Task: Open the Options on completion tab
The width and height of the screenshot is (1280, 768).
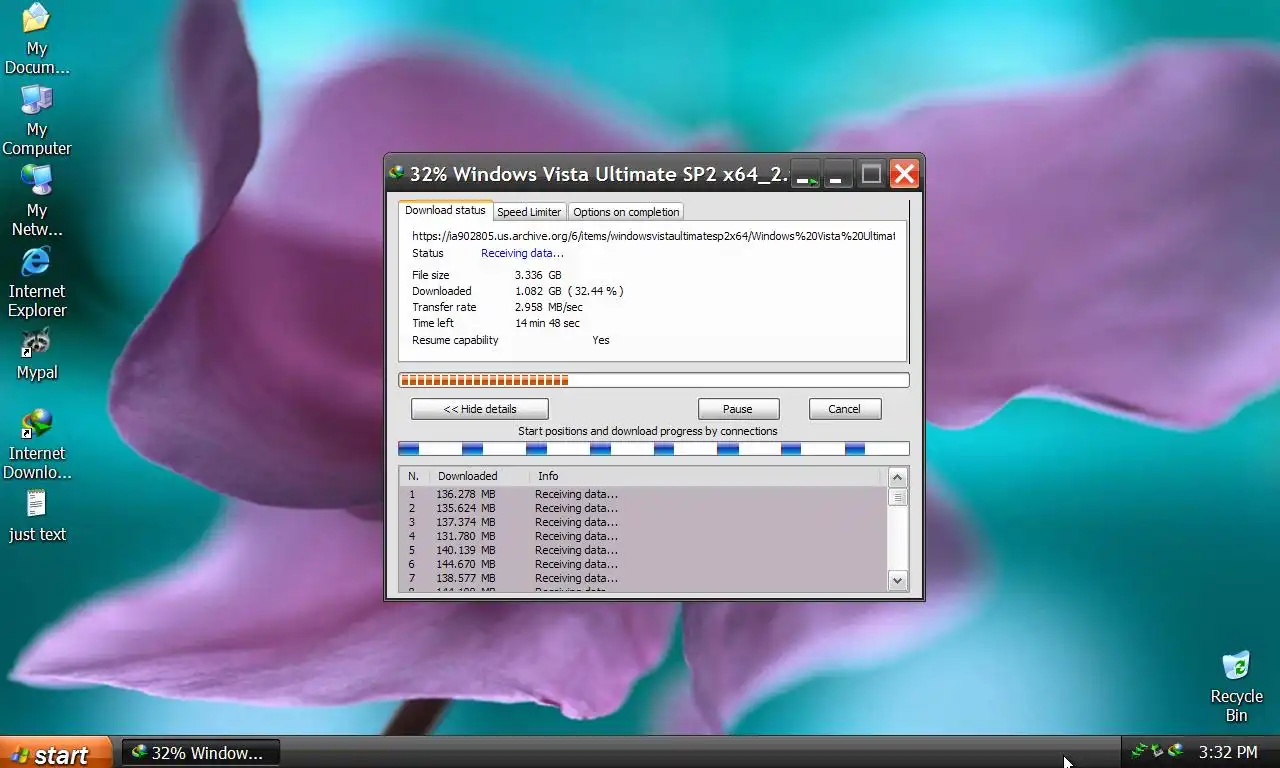Action: [x=626, y=212]
